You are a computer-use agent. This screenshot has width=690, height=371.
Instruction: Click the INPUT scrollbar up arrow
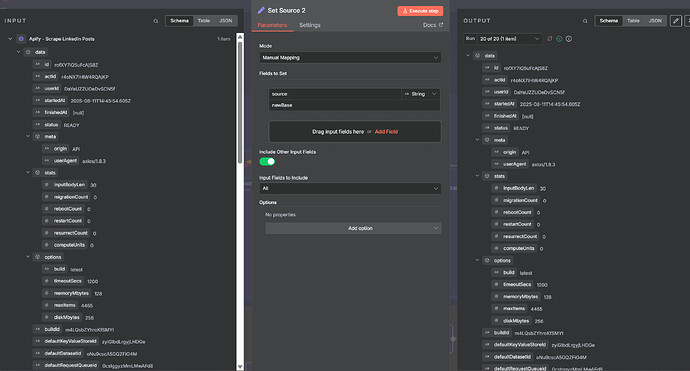240,37
